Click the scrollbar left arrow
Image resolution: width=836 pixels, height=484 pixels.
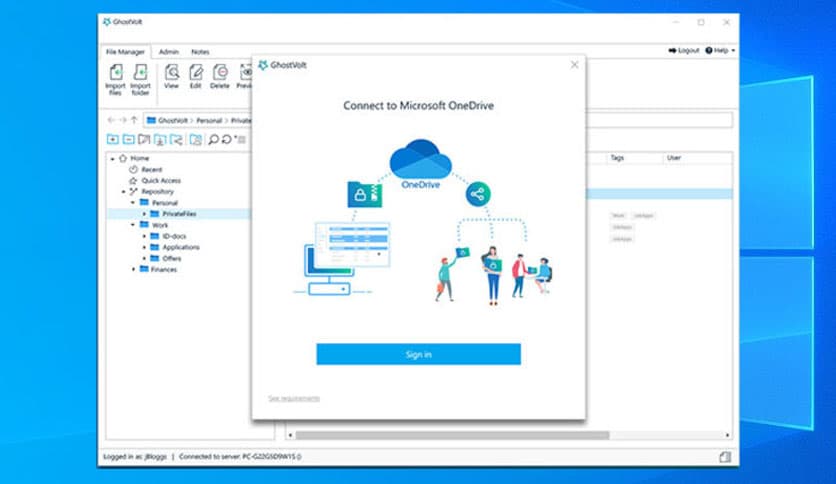[x=291, y=435]
